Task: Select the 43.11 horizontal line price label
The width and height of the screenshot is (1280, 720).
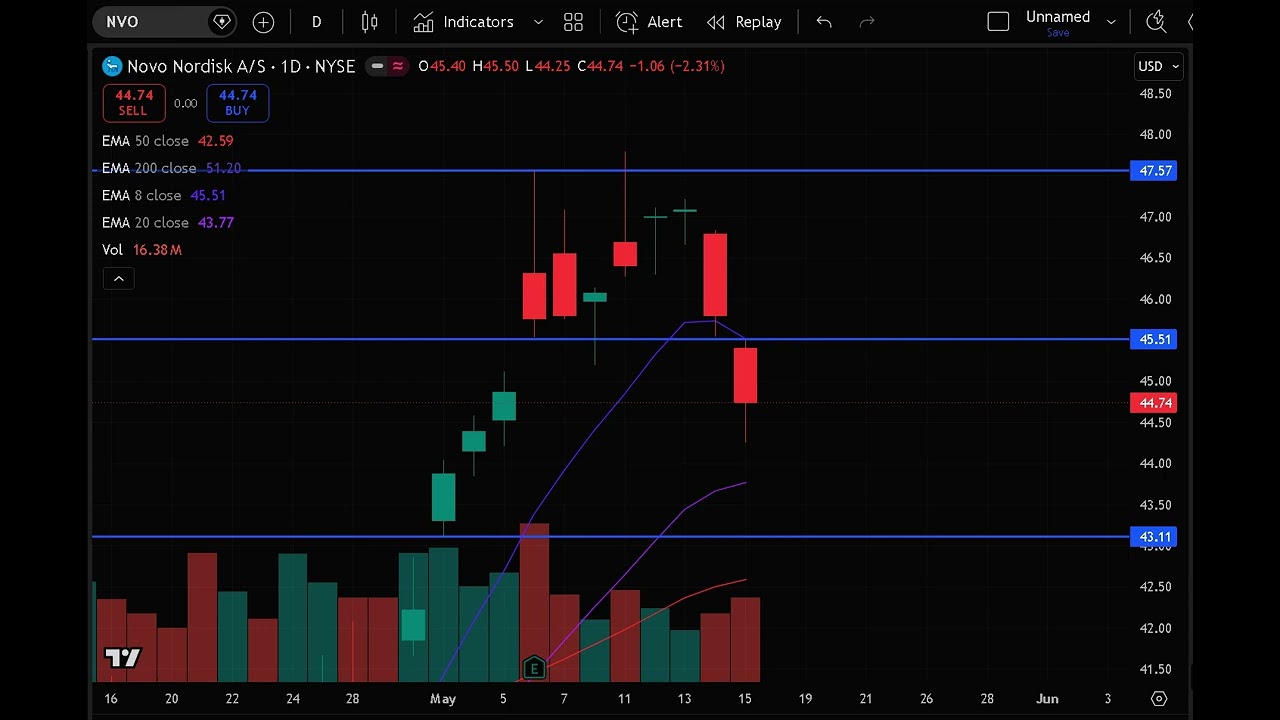Action: pos(1155,537)
